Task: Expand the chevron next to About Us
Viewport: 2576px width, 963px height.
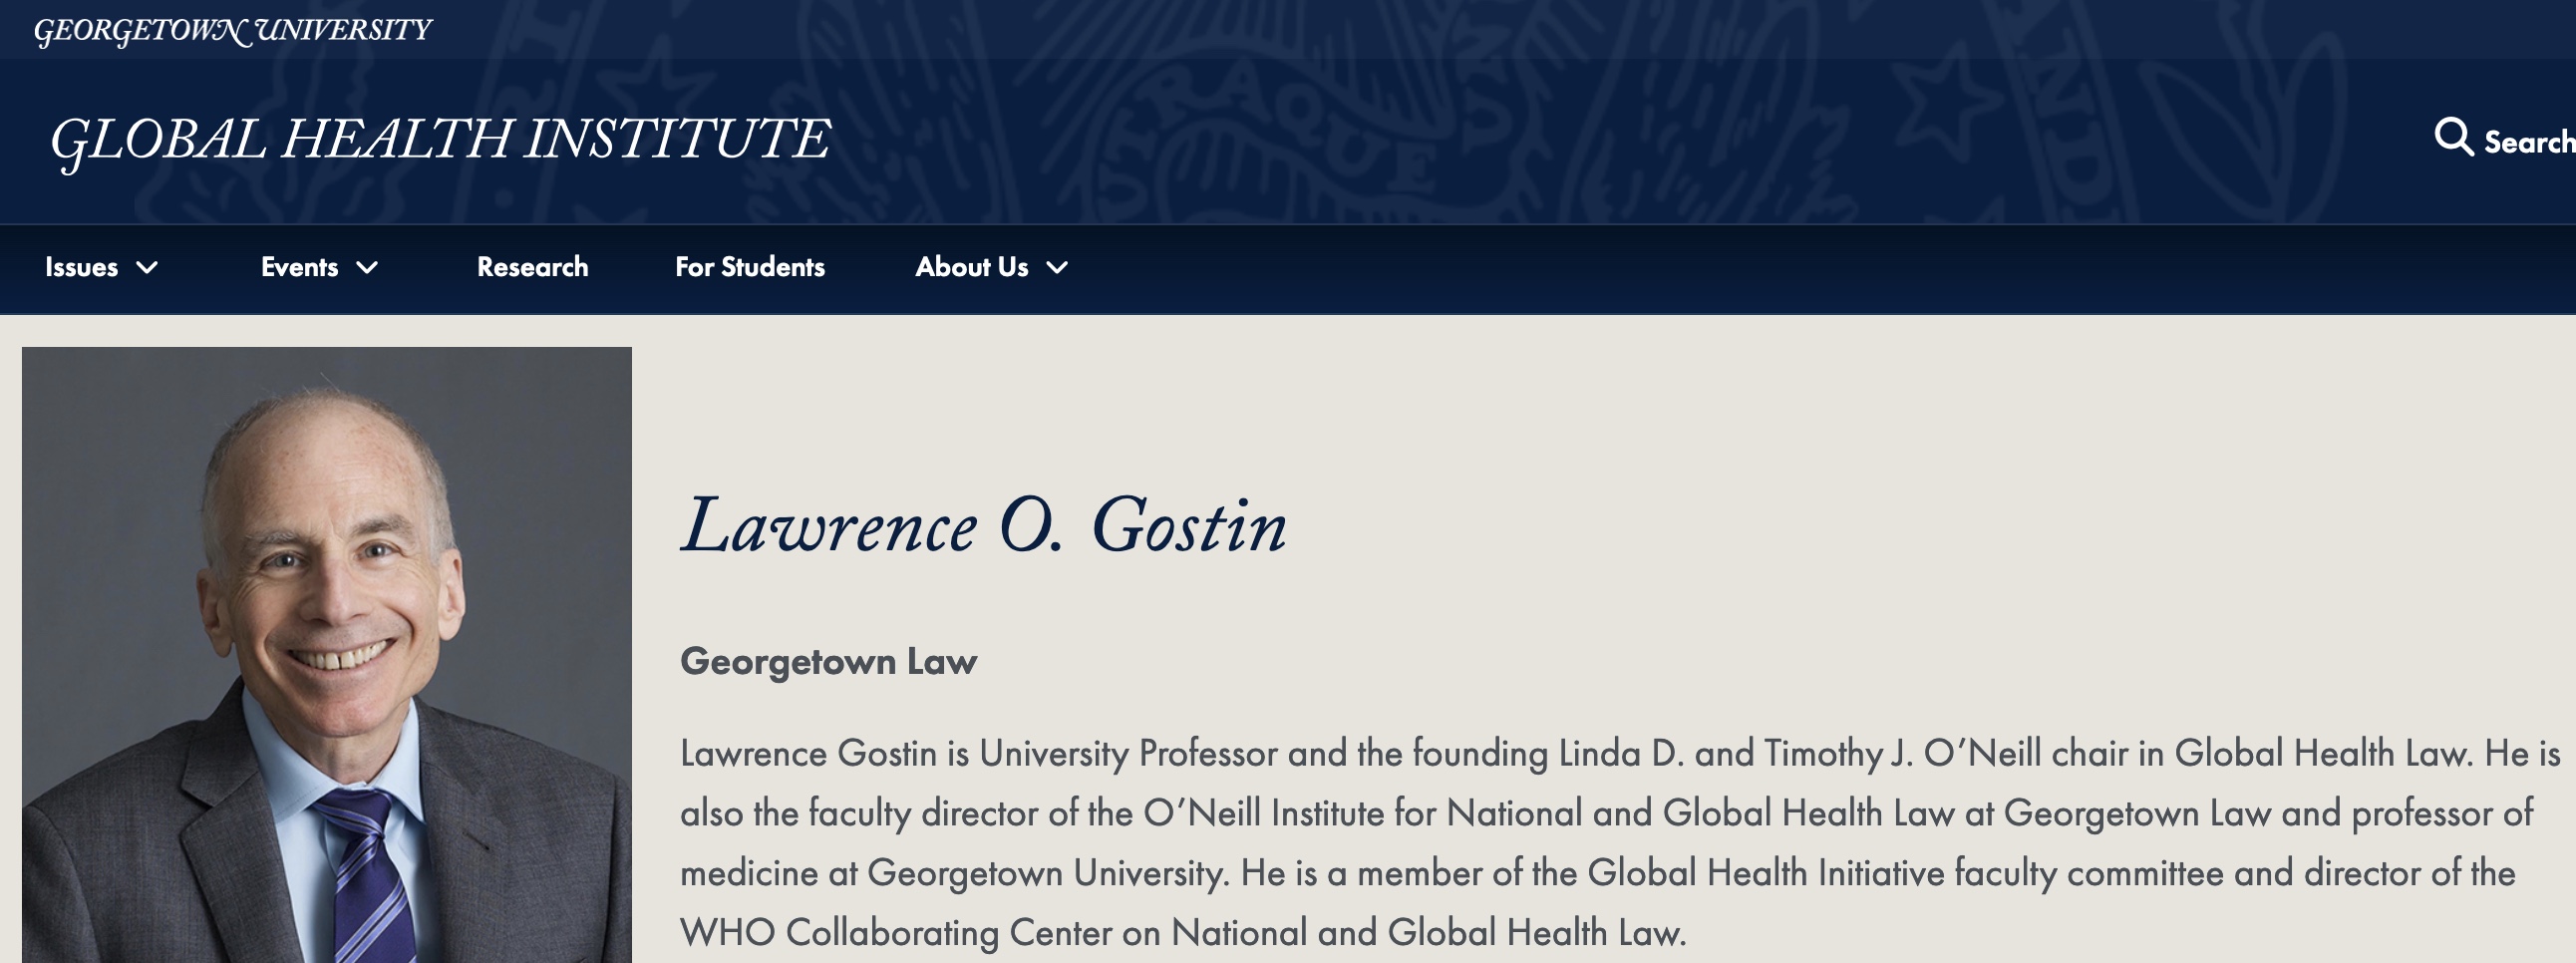Action: click(x=1057, y=268)
